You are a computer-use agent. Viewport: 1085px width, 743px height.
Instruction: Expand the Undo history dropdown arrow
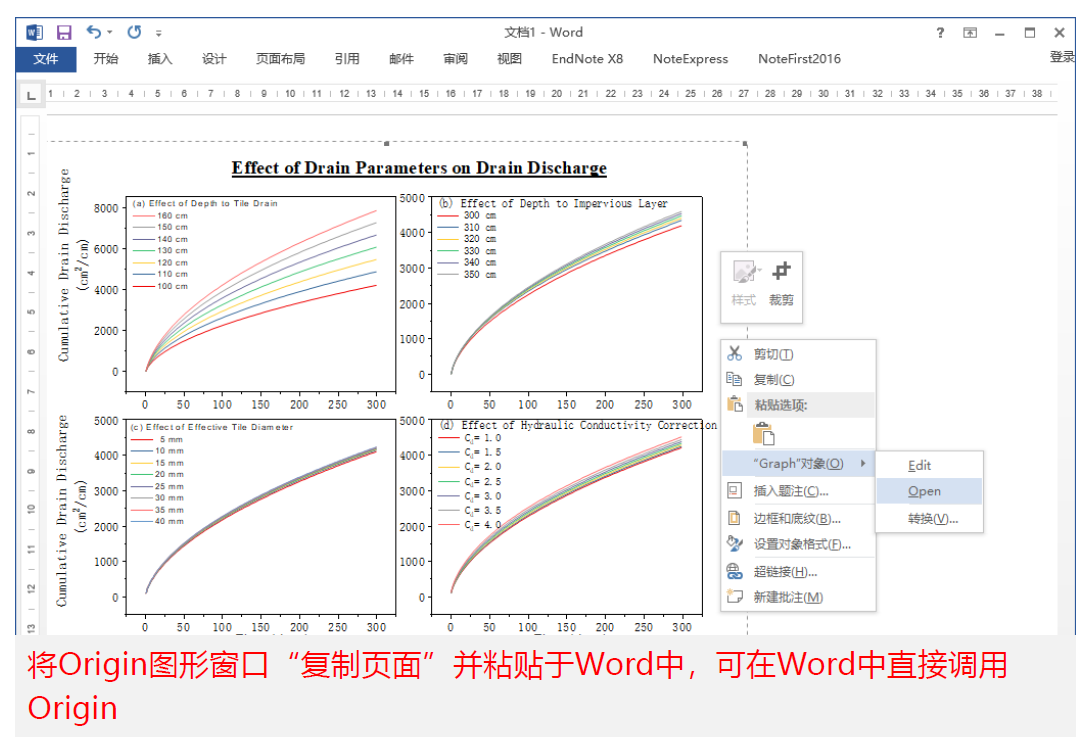pyautogui.click(x=110, y=33)
